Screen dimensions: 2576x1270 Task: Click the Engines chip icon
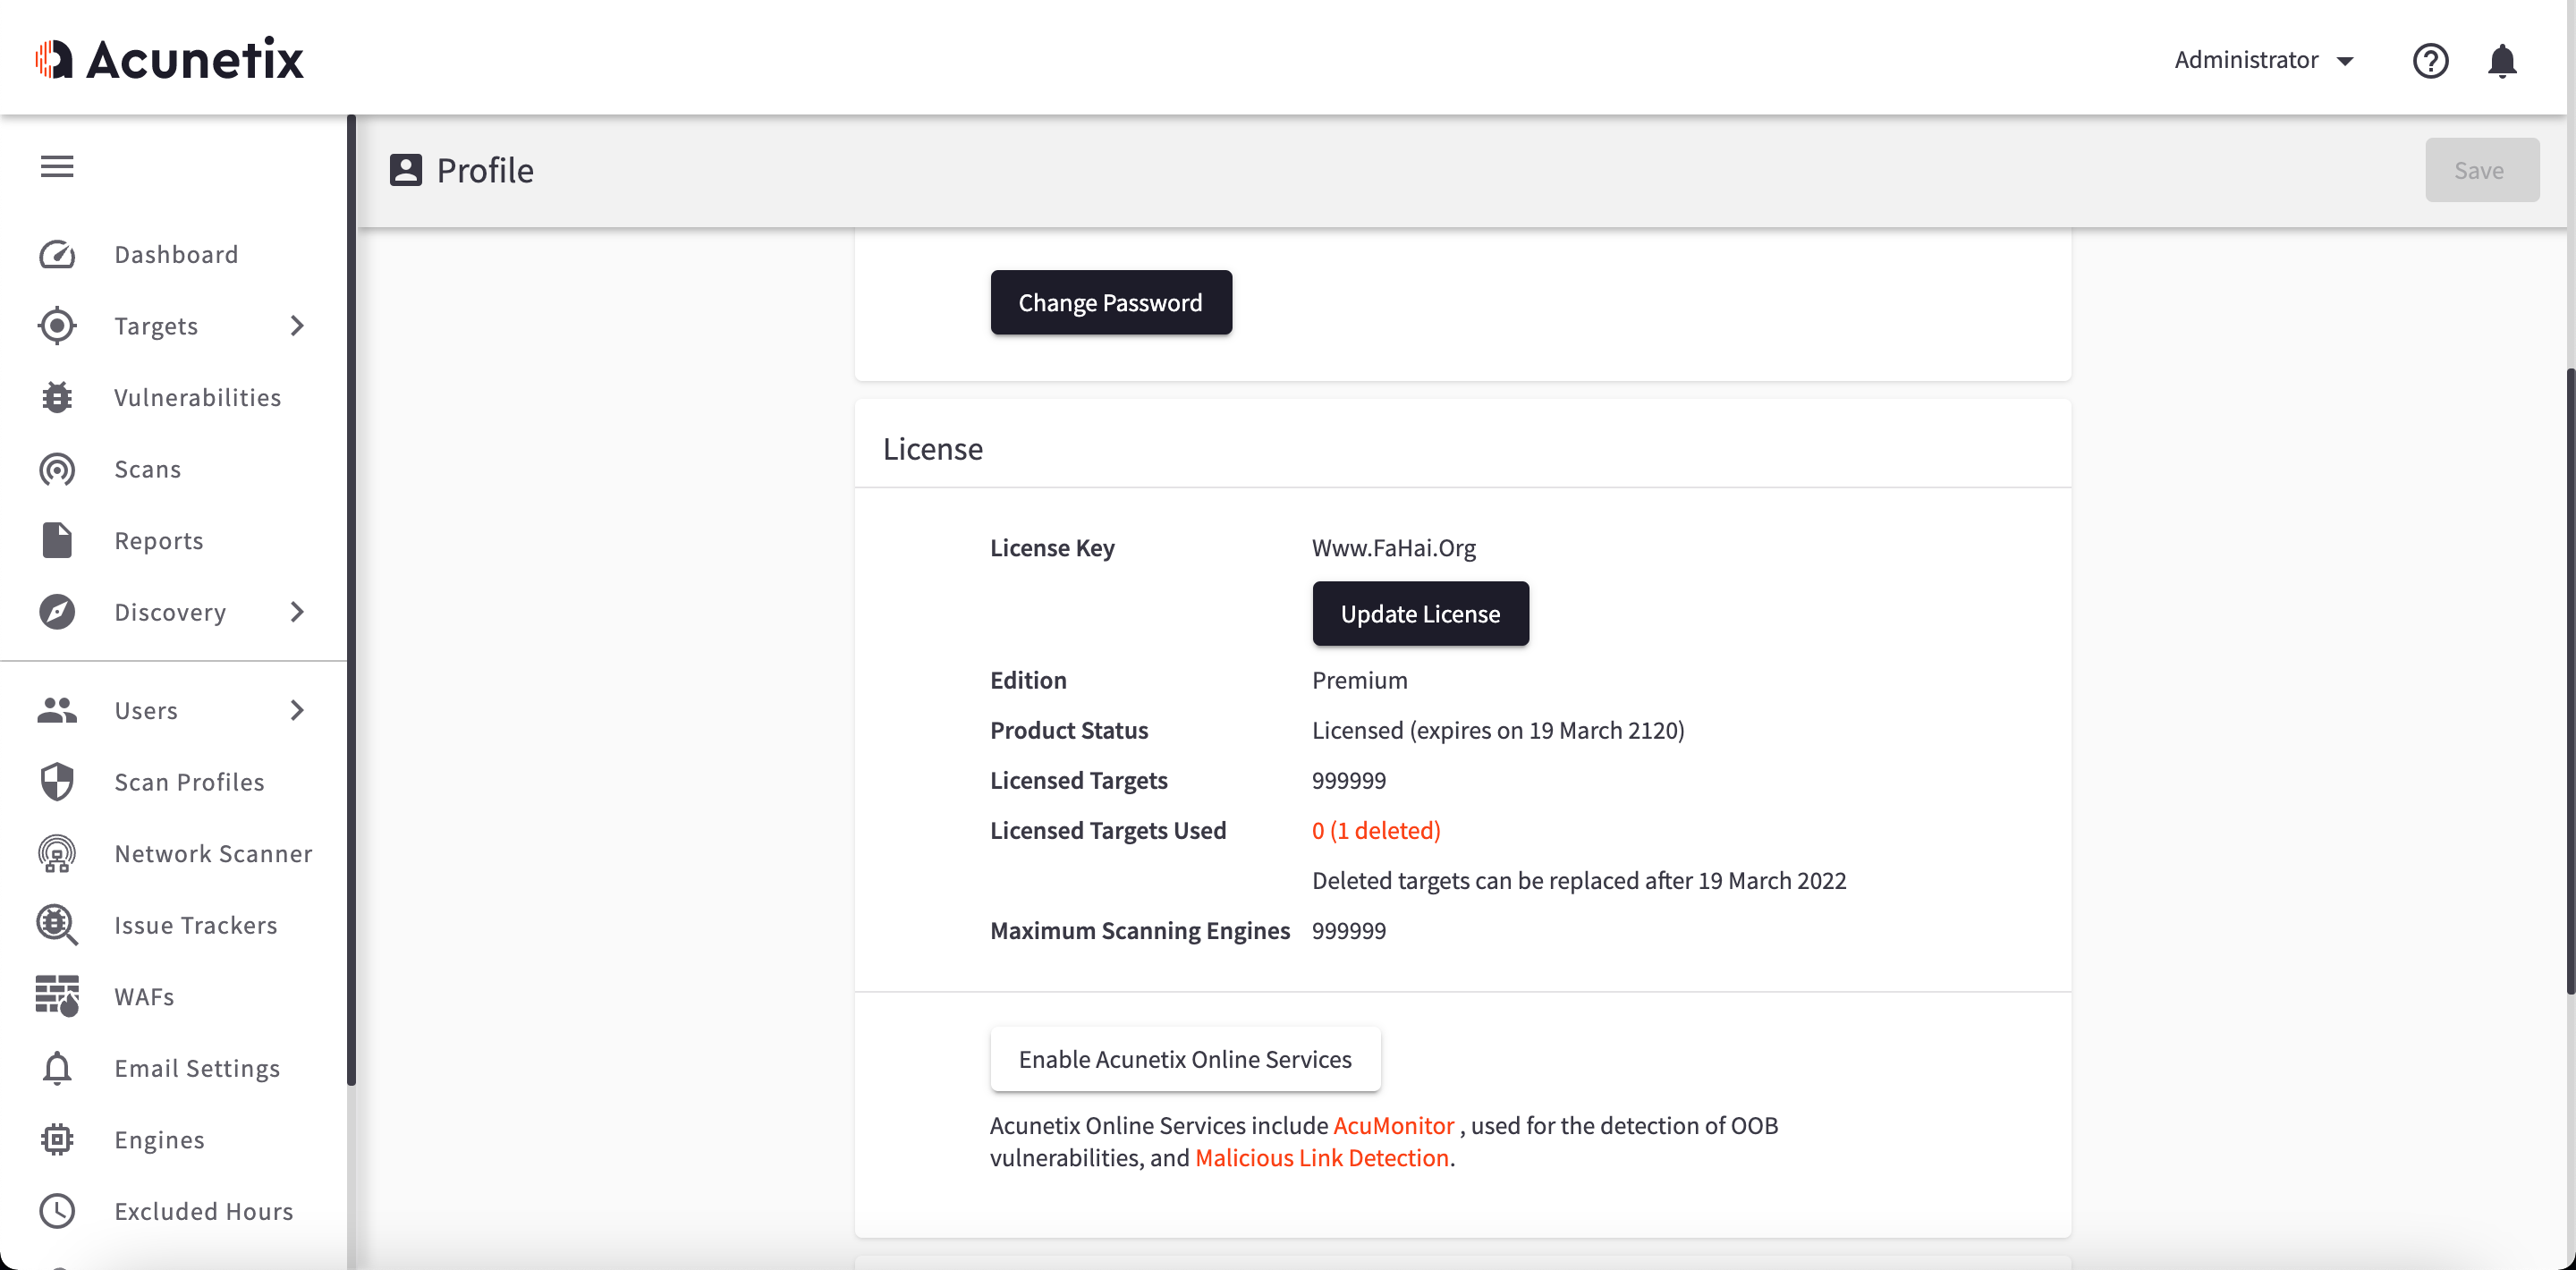coord(57,1139)
